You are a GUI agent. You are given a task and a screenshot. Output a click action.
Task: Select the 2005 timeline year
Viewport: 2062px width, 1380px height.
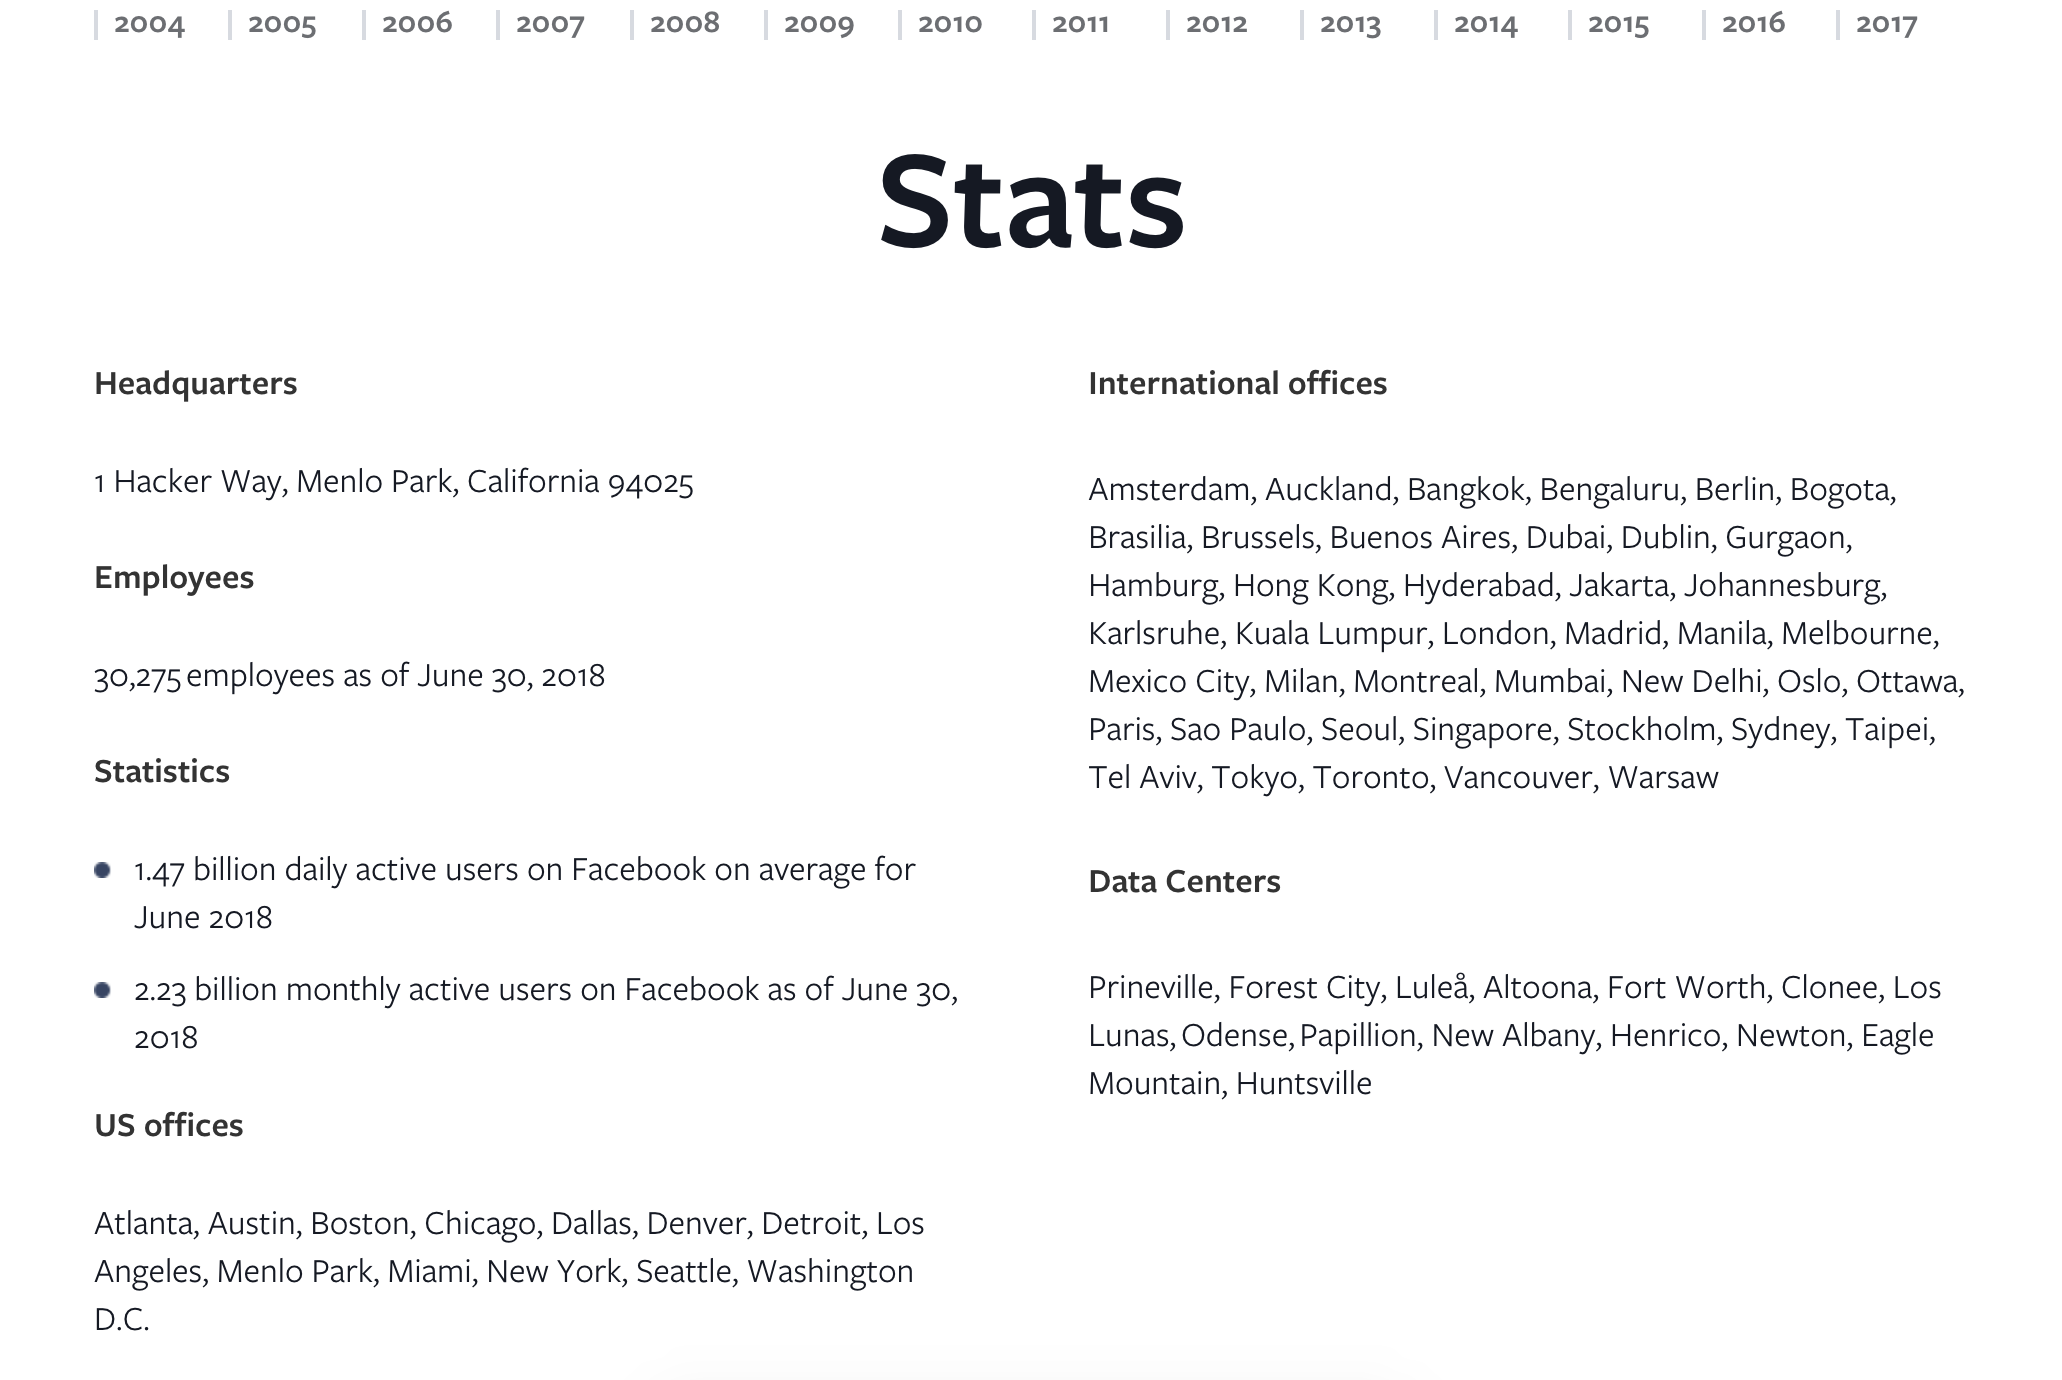click(x=282, y=24)
